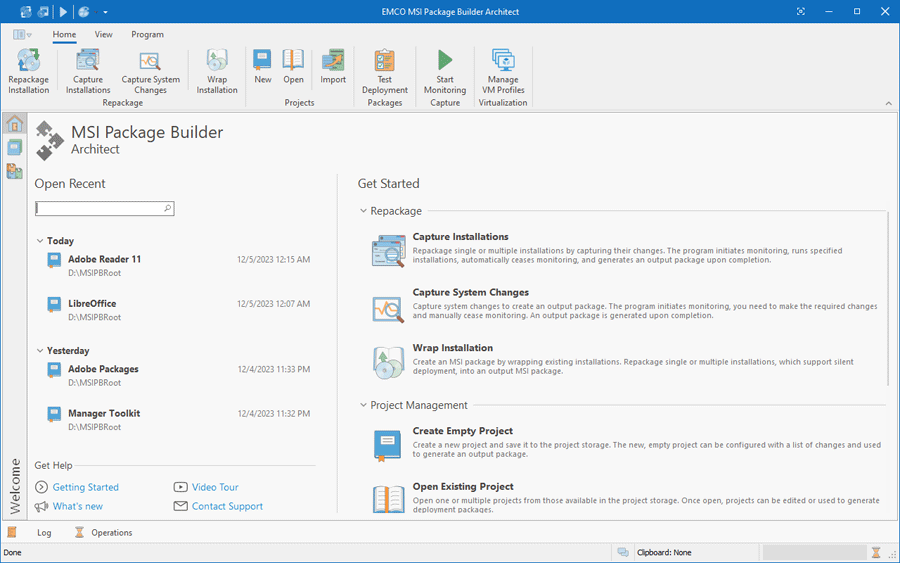Collapse the ribbon with the up chevron
Screen dimensions: 900x563
point(889,103)
